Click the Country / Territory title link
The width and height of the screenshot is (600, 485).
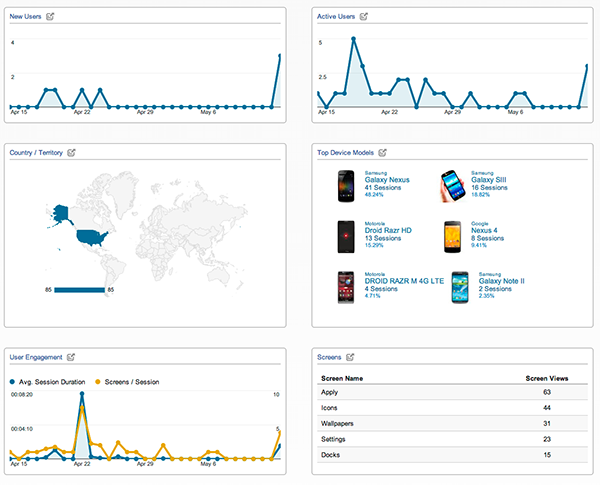36,153
